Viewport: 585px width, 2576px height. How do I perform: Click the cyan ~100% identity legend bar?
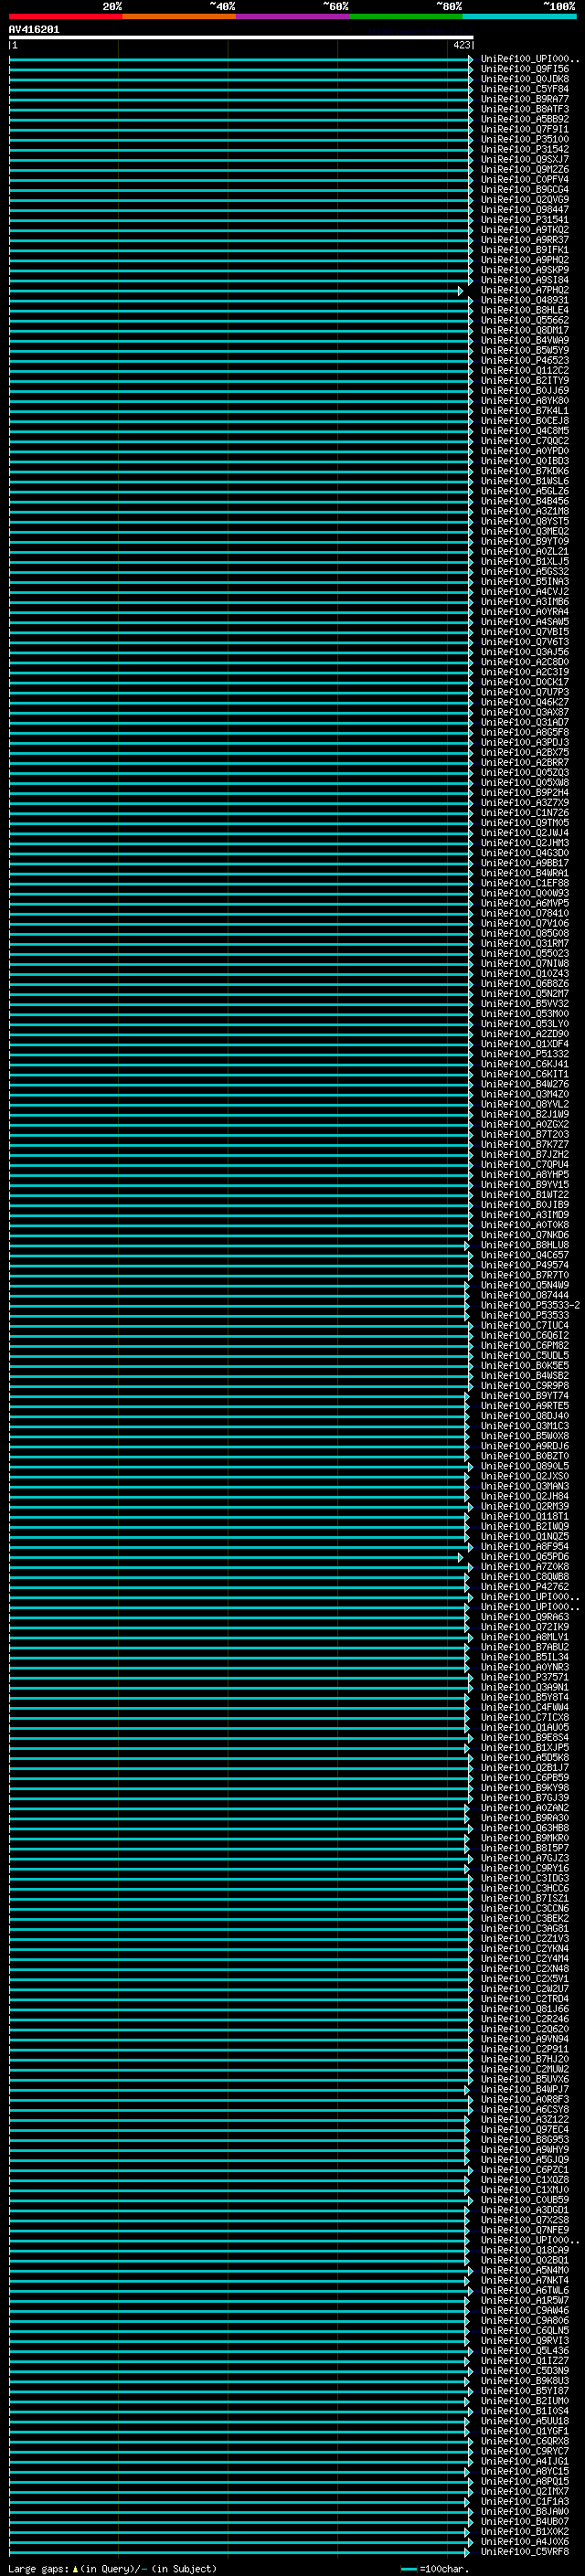coord(519,16)
